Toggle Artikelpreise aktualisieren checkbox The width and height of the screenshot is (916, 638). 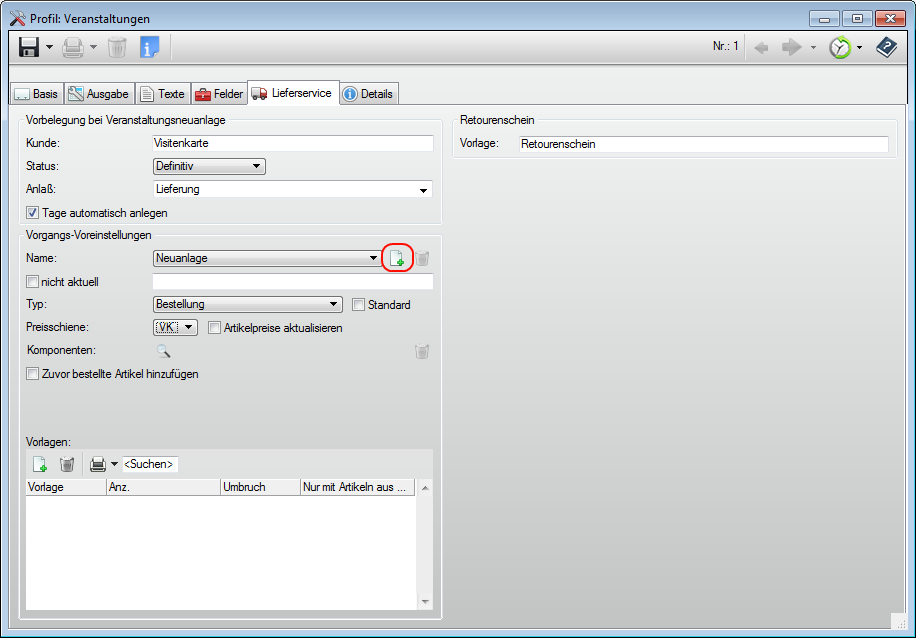tap(215, 328)
